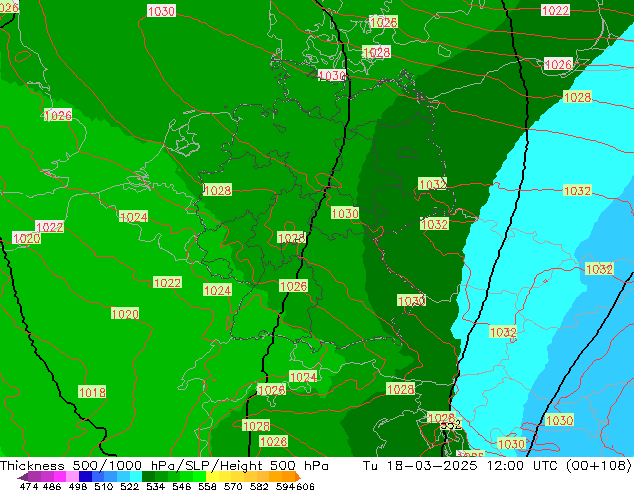Screen dimensions: 634x490
Task: Click the purple left arrow of color scale
Action: (23, 477)
